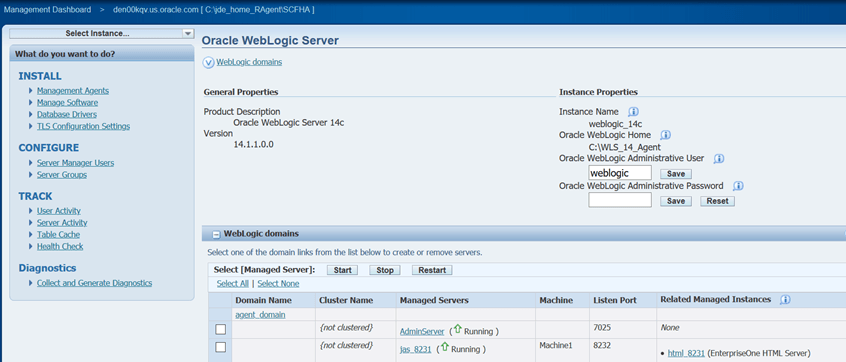Click arrow bullet beside Manage Software
Image resolution: width=846 pixels, height=362 pixels.
coord(31,103)
